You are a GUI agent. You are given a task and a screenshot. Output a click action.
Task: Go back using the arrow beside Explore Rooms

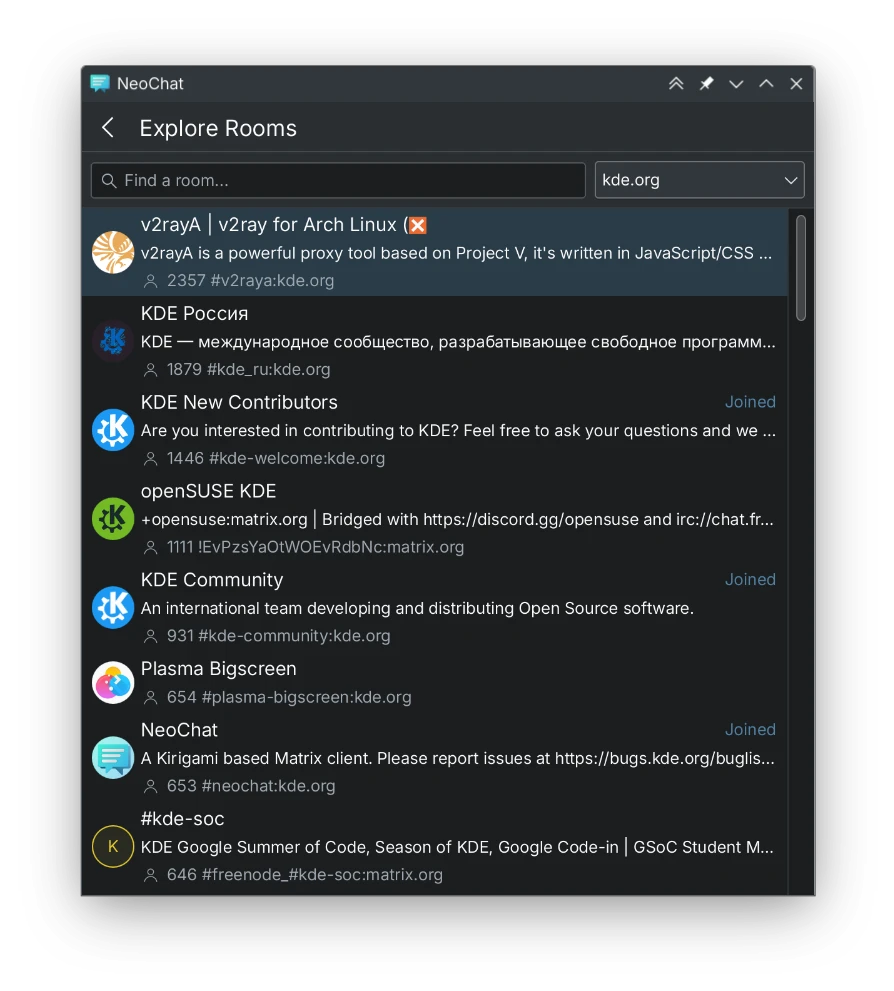108,128
